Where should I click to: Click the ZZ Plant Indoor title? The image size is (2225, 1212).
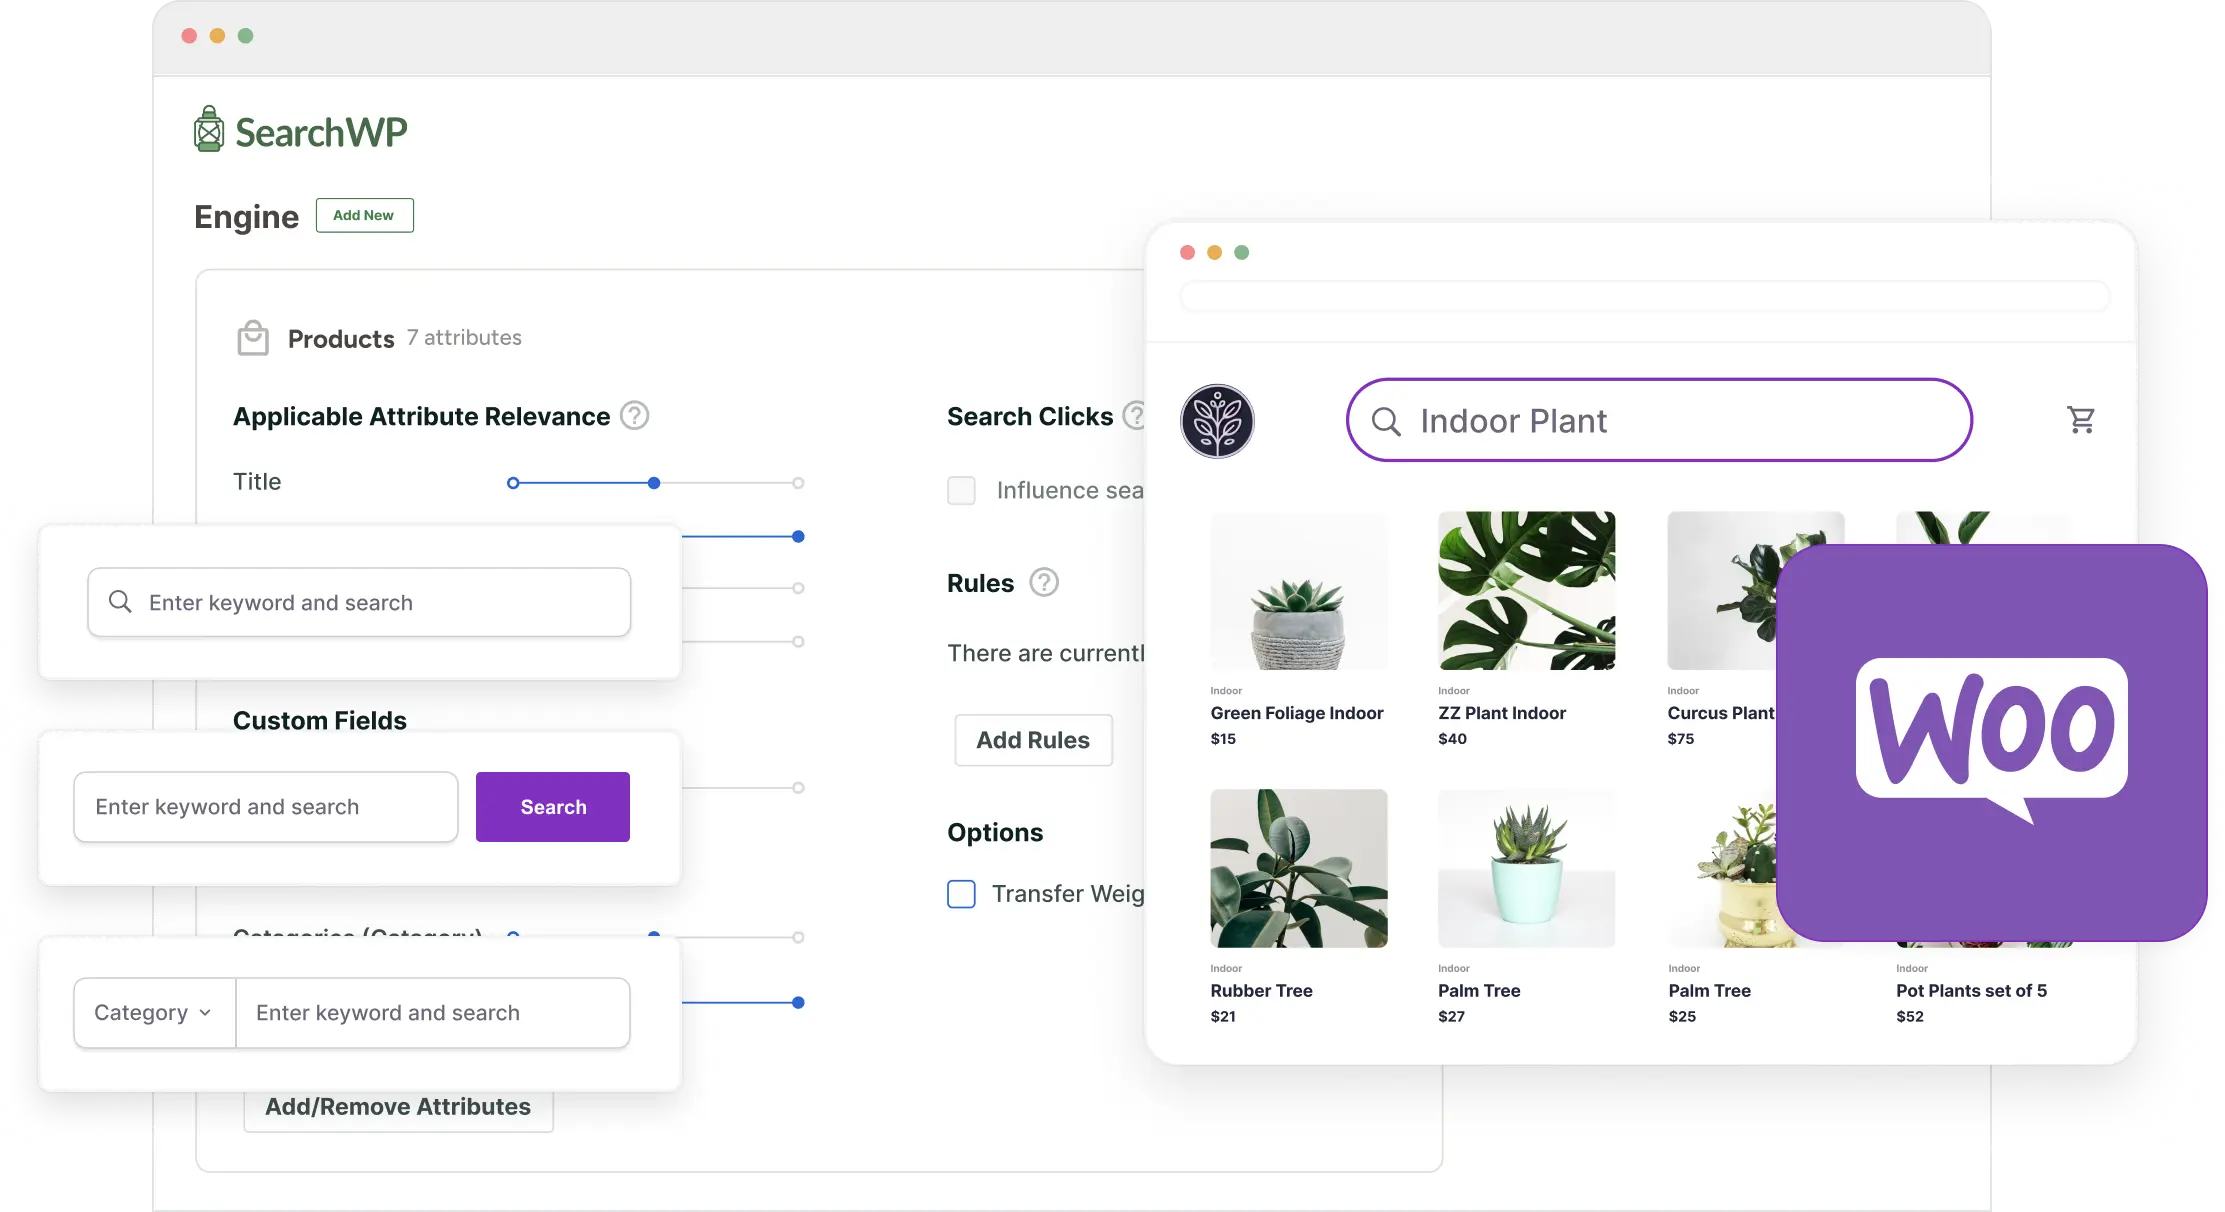1502,713
